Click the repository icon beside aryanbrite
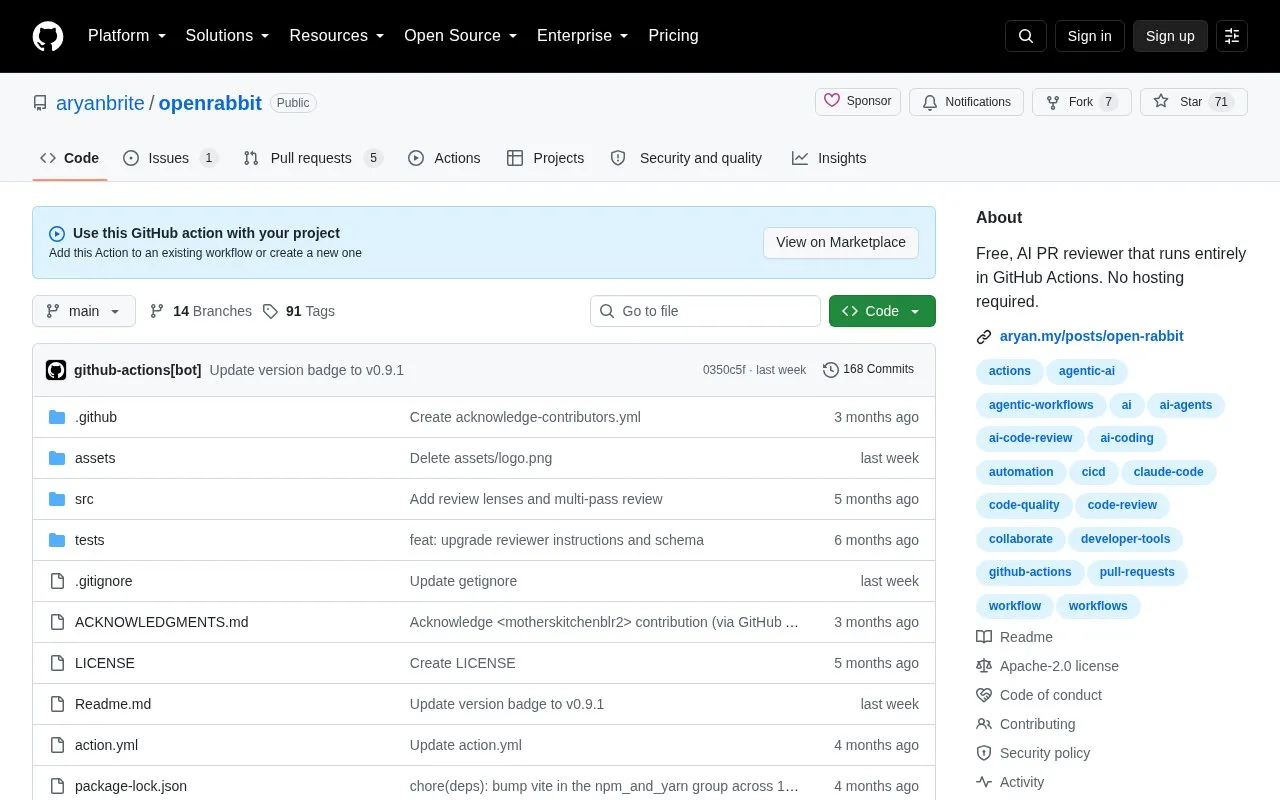Screen dimensions: 1280x800 pos(40,103)
